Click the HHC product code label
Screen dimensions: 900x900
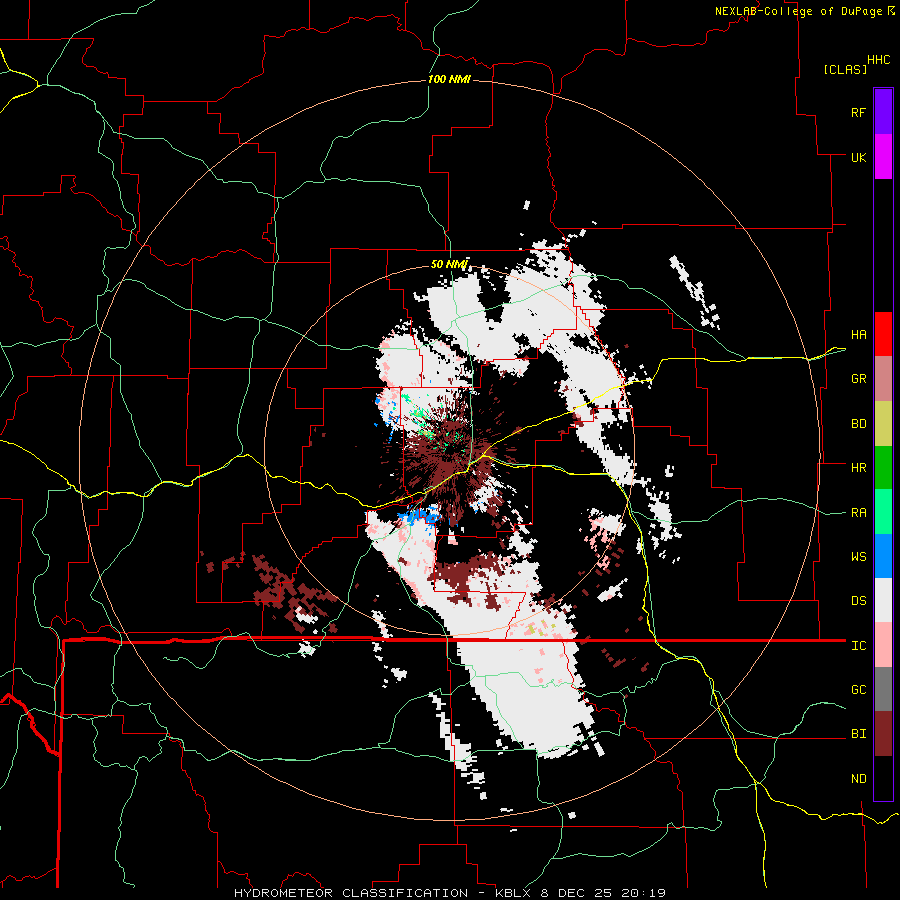pos(878,60)
